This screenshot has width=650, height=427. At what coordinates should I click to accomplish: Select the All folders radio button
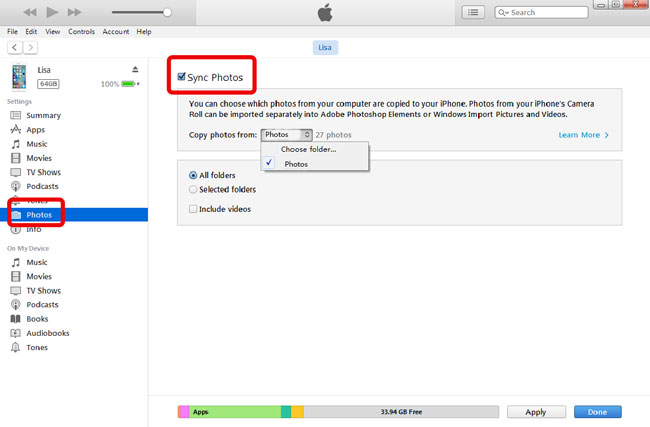click(193, 175)
